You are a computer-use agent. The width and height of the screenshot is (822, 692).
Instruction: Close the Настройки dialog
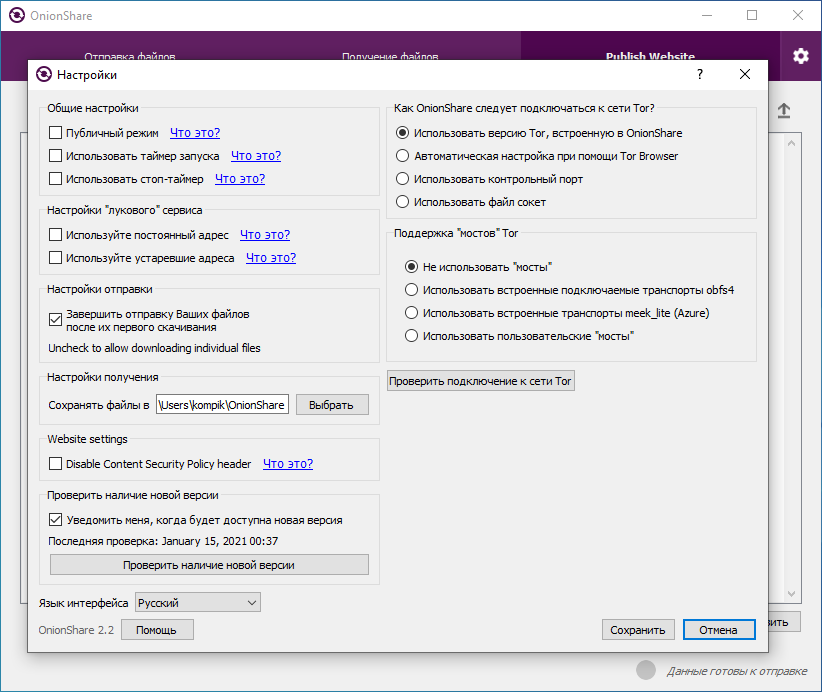click(x=745, y=74)
